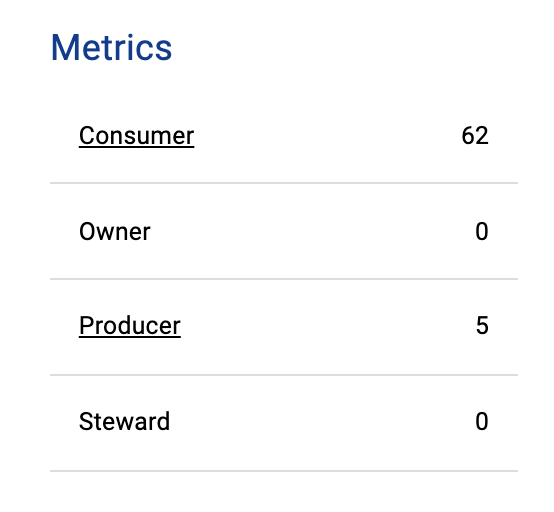Click the divider line below Producer row
554x512 pixels.
tap(284, 375)
